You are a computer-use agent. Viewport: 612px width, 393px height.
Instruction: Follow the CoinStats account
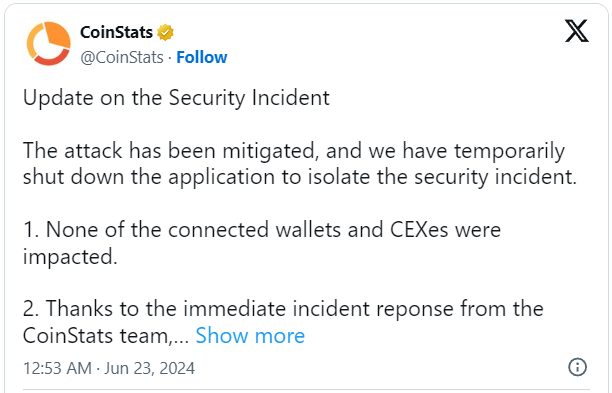(x=201, y=57)
